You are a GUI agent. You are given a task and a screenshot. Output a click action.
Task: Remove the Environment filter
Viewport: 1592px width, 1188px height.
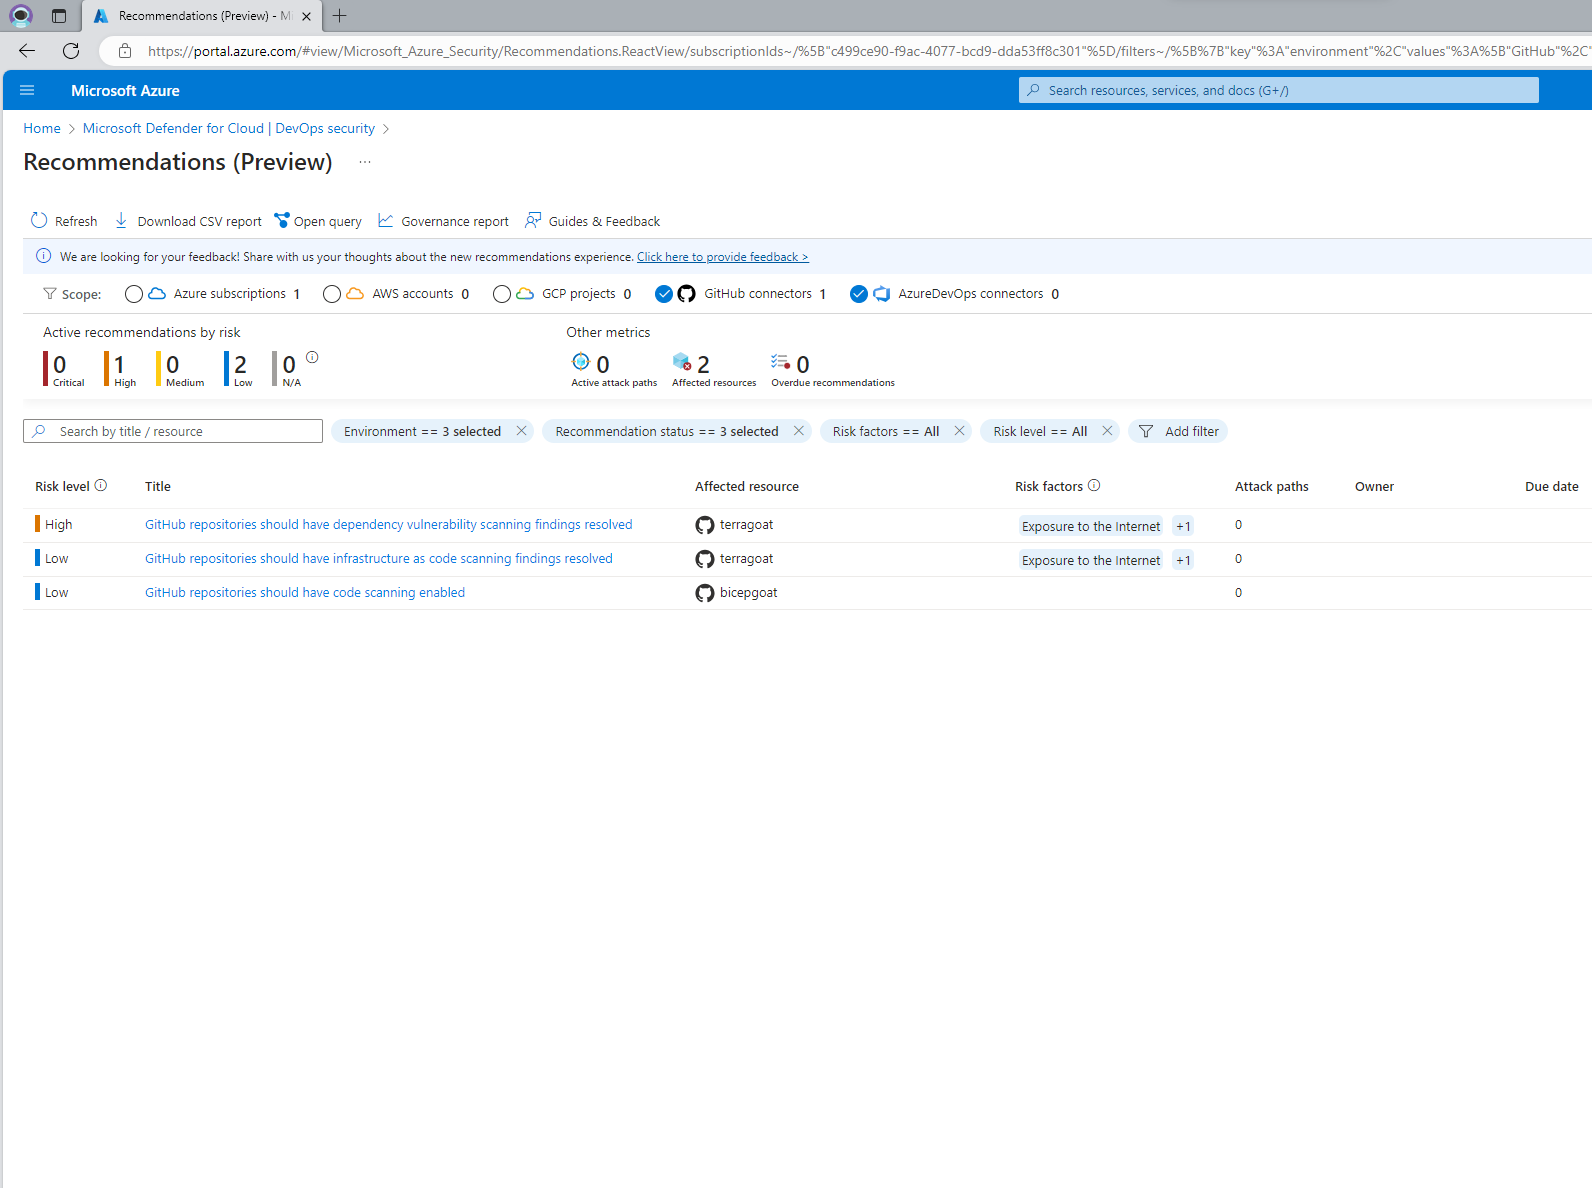(x=521, y=431)
